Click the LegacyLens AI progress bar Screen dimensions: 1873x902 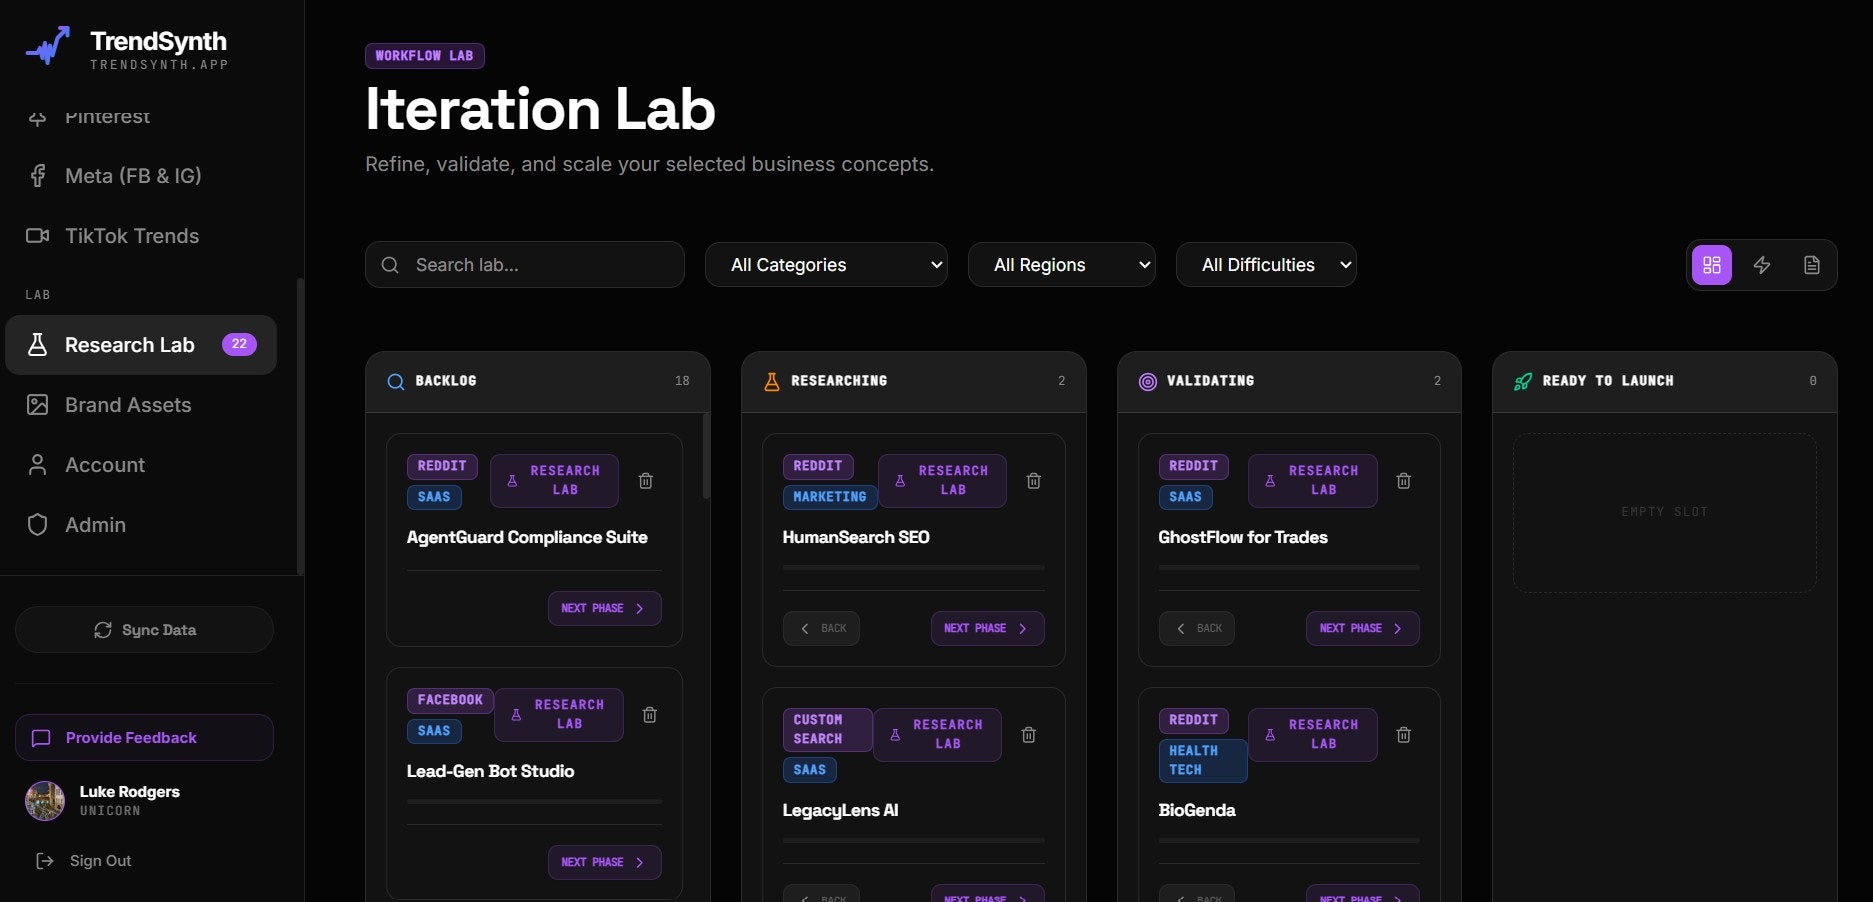pyautogui.click(x=914, y=840)
